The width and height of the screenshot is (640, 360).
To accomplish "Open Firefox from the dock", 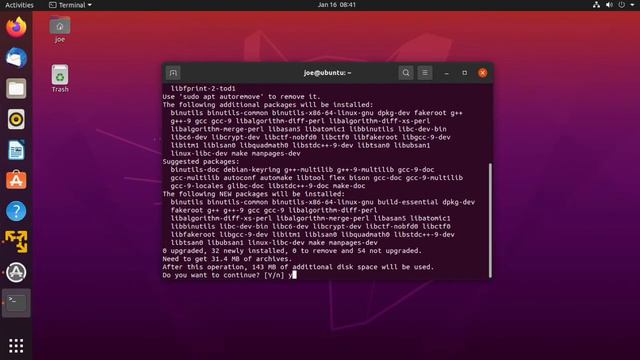I will click(x=16, y=27).
